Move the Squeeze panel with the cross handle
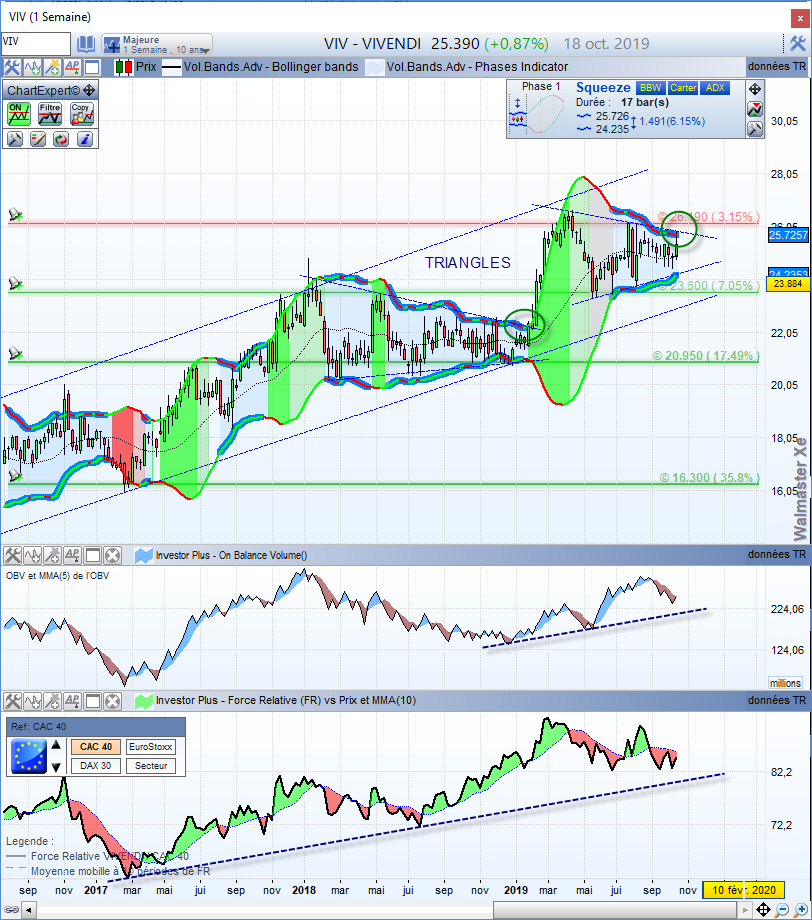 [x=755, y=89]
